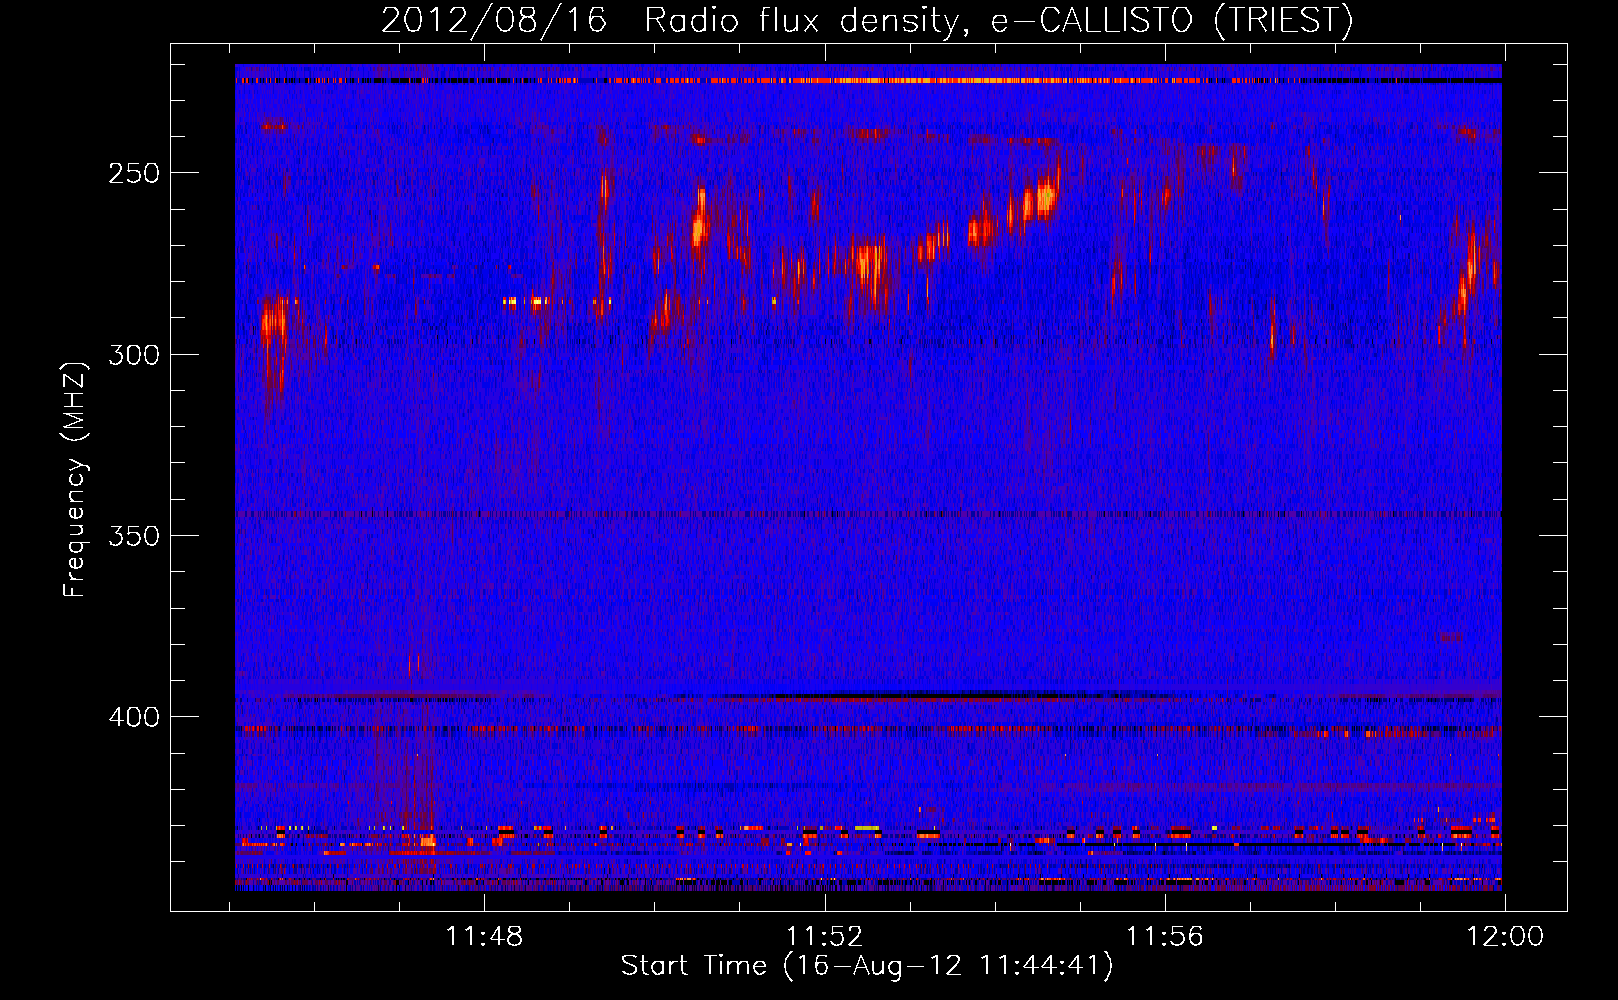
Task: Select the 400 frequency tick label
Action: point(134,718)
